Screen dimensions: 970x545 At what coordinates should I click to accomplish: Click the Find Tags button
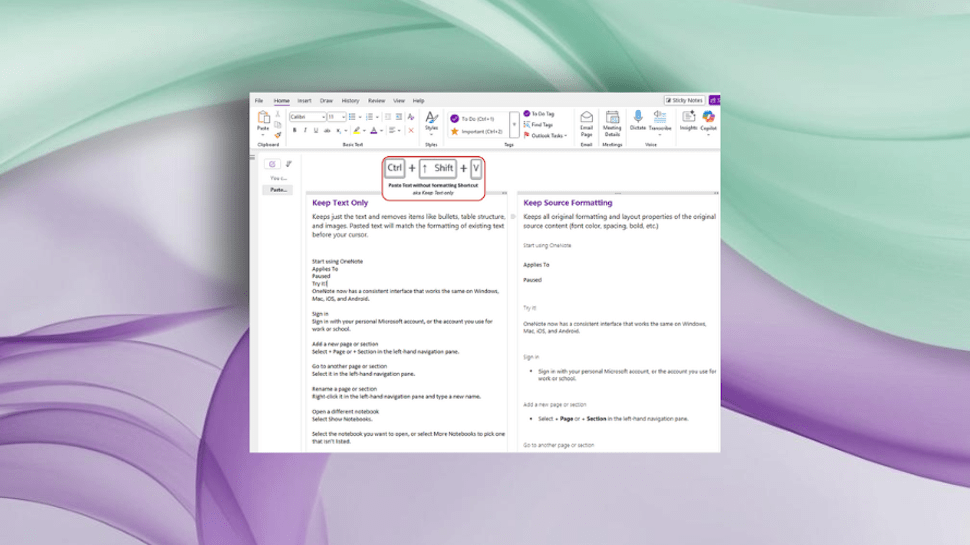pos(538,125)
